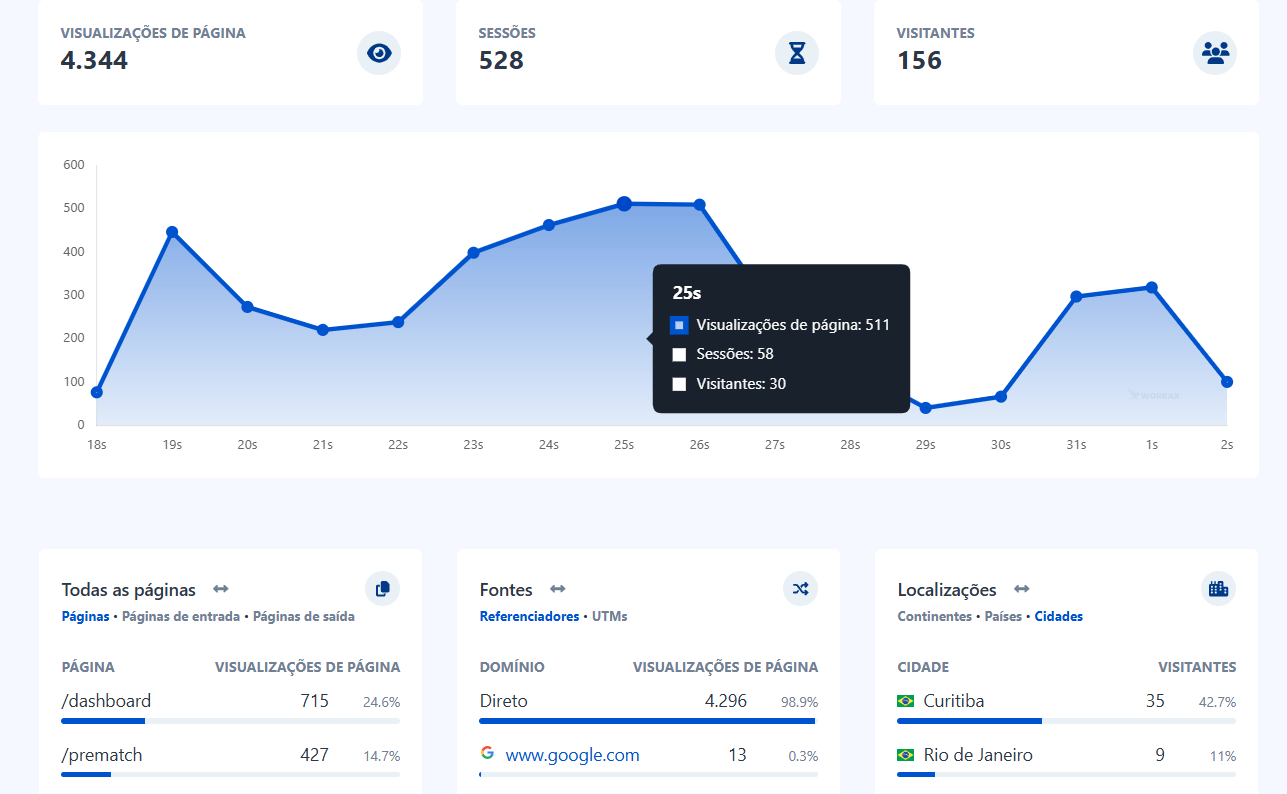Enable the Sessões series in the tooltip
This screenshot has width=1287, height=794.
pos(678,353)
